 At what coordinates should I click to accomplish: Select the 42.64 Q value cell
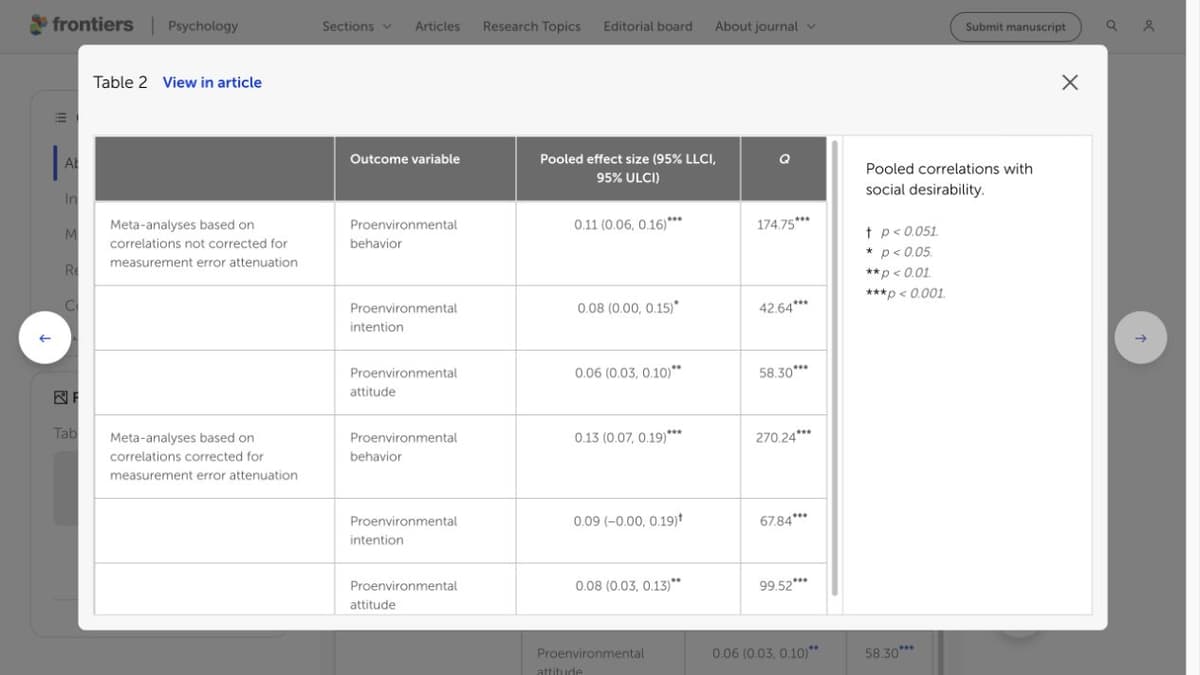784,317
